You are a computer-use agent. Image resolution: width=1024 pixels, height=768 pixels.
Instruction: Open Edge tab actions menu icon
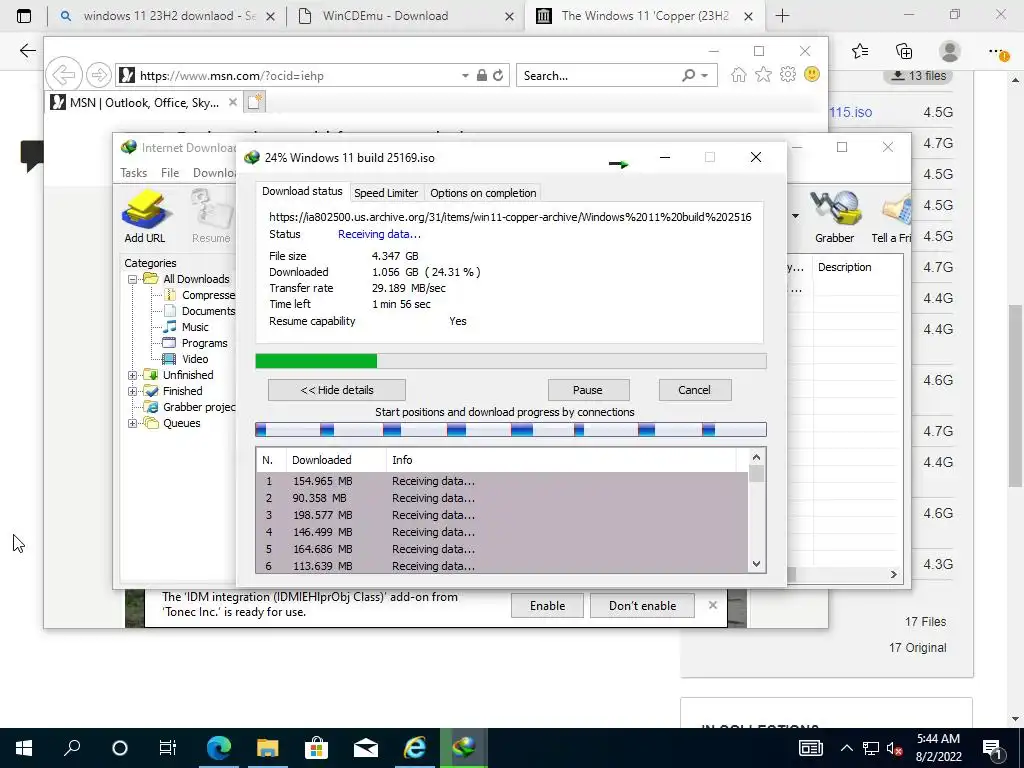(x=24, y=16)
